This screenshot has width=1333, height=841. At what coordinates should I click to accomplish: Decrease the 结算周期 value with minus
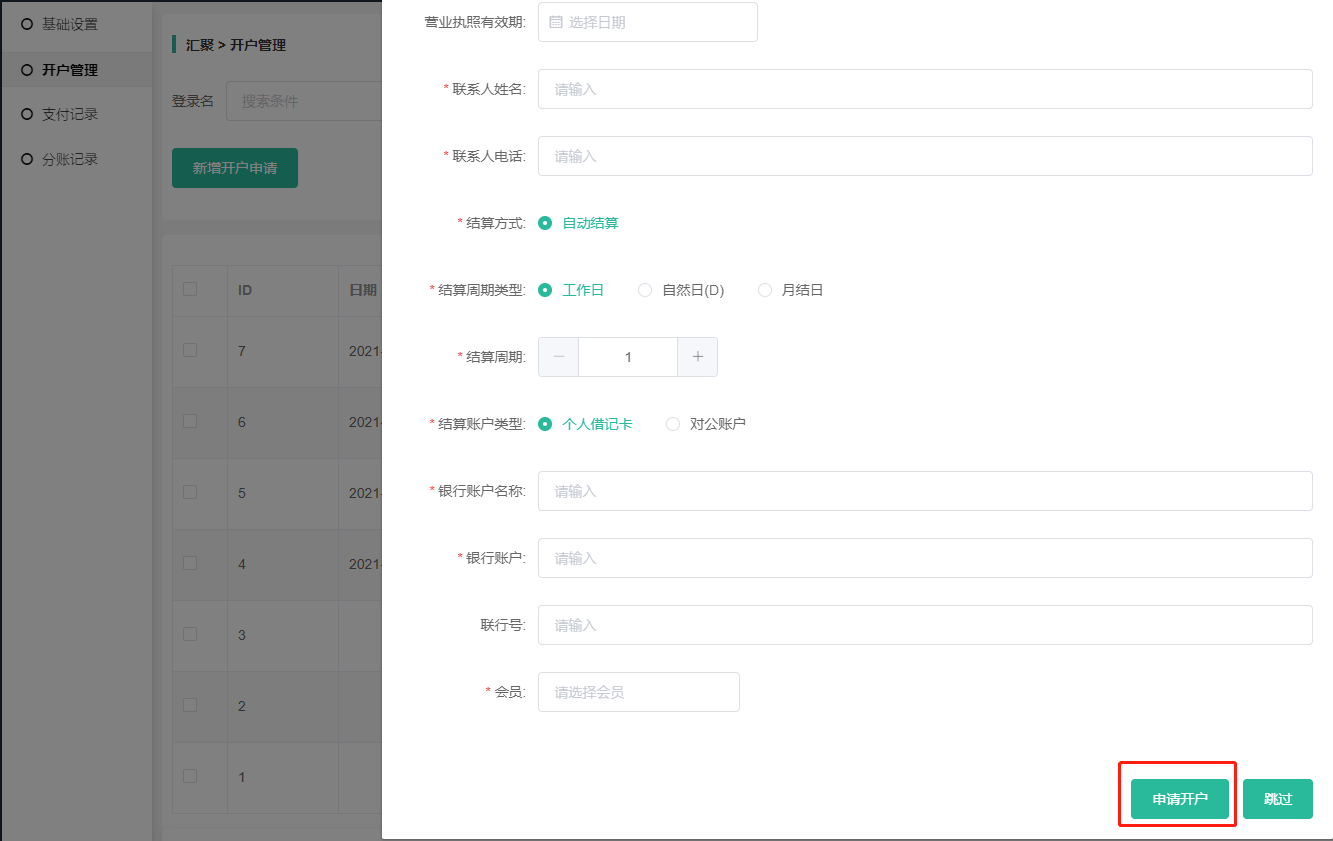tap(558, 357)
